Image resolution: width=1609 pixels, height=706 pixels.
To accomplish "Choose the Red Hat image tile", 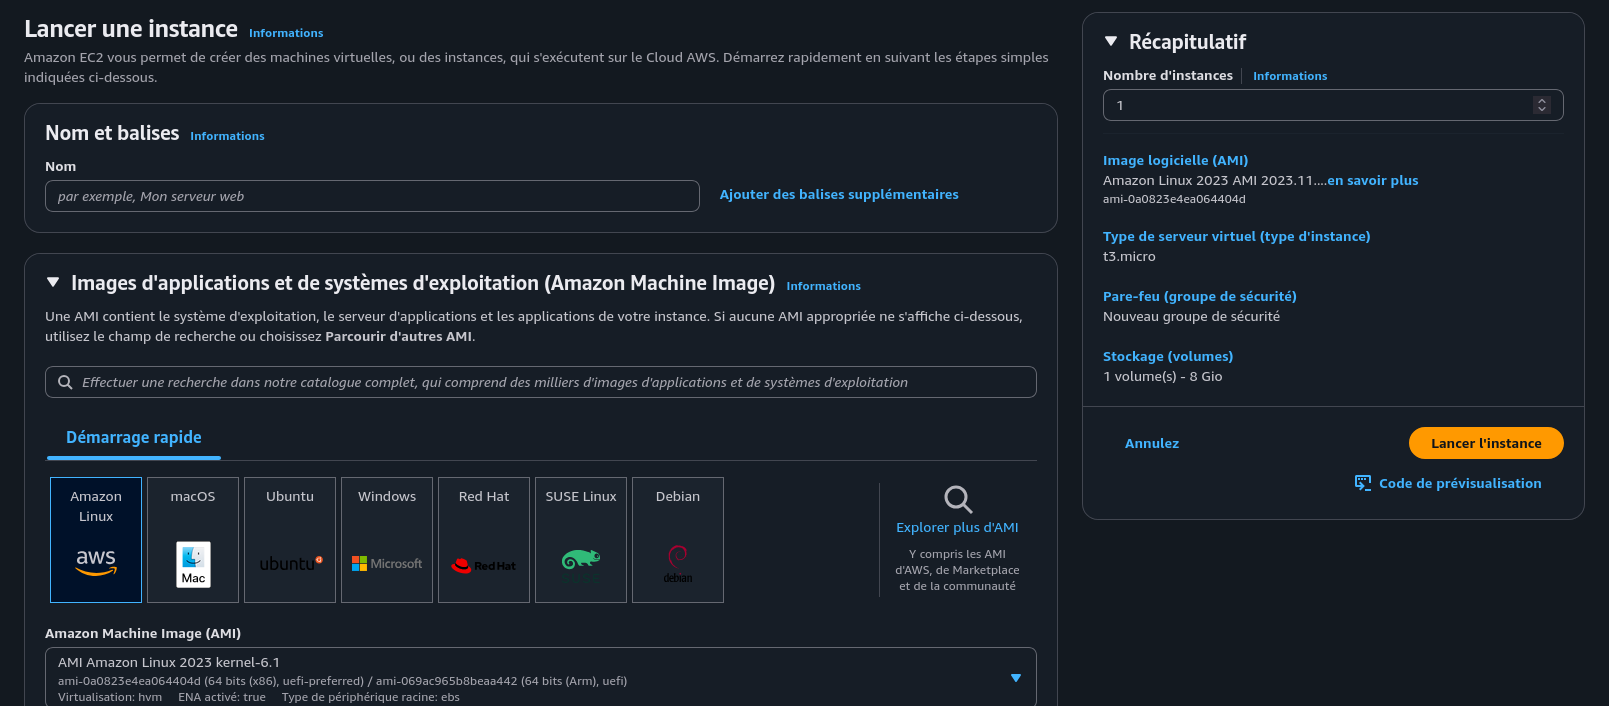I will (x=484, y=540).
